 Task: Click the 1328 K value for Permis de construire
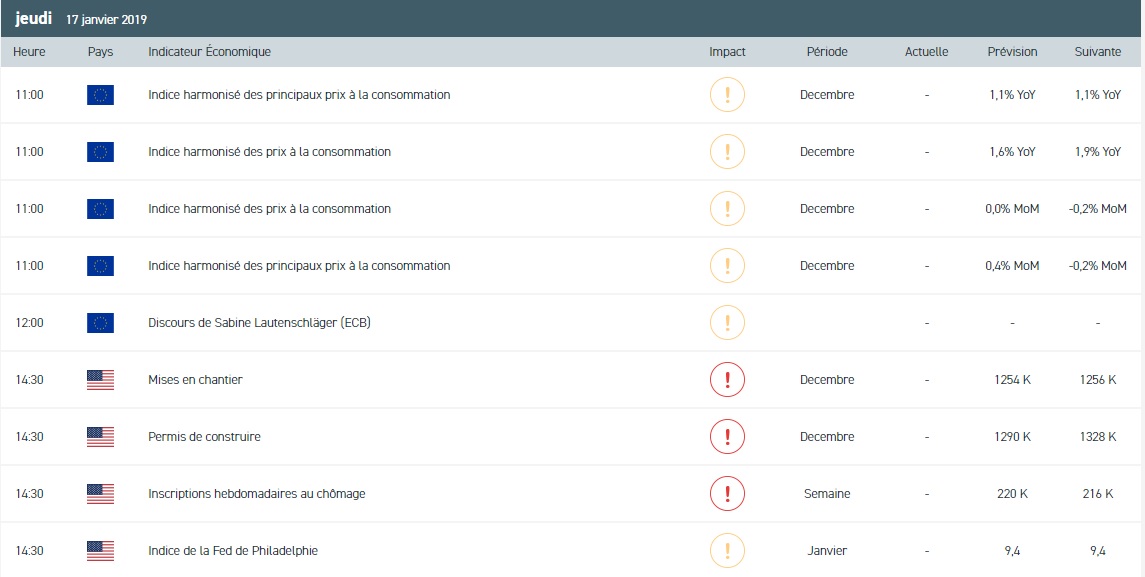tap(1098, 437)
